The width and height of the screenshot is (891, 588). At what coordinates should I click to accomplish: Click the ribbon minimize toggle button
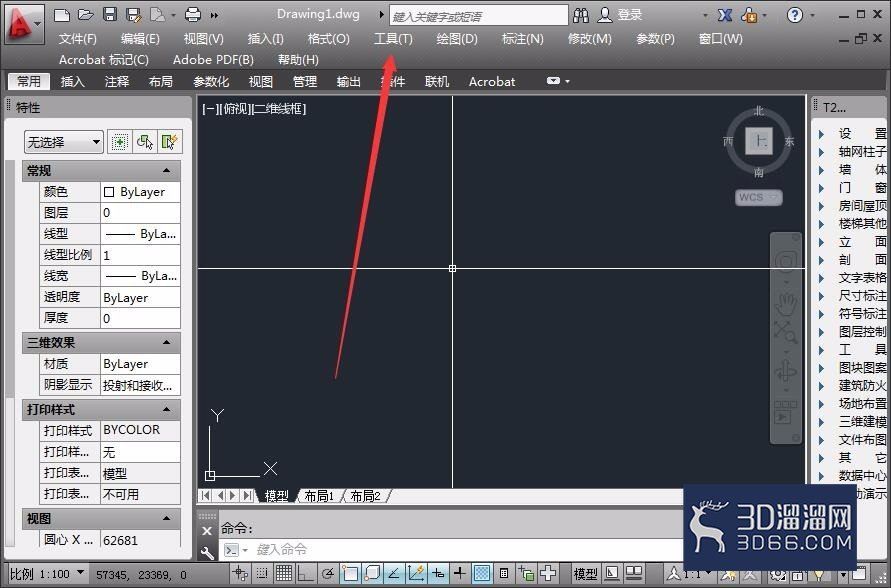[554, 81]
